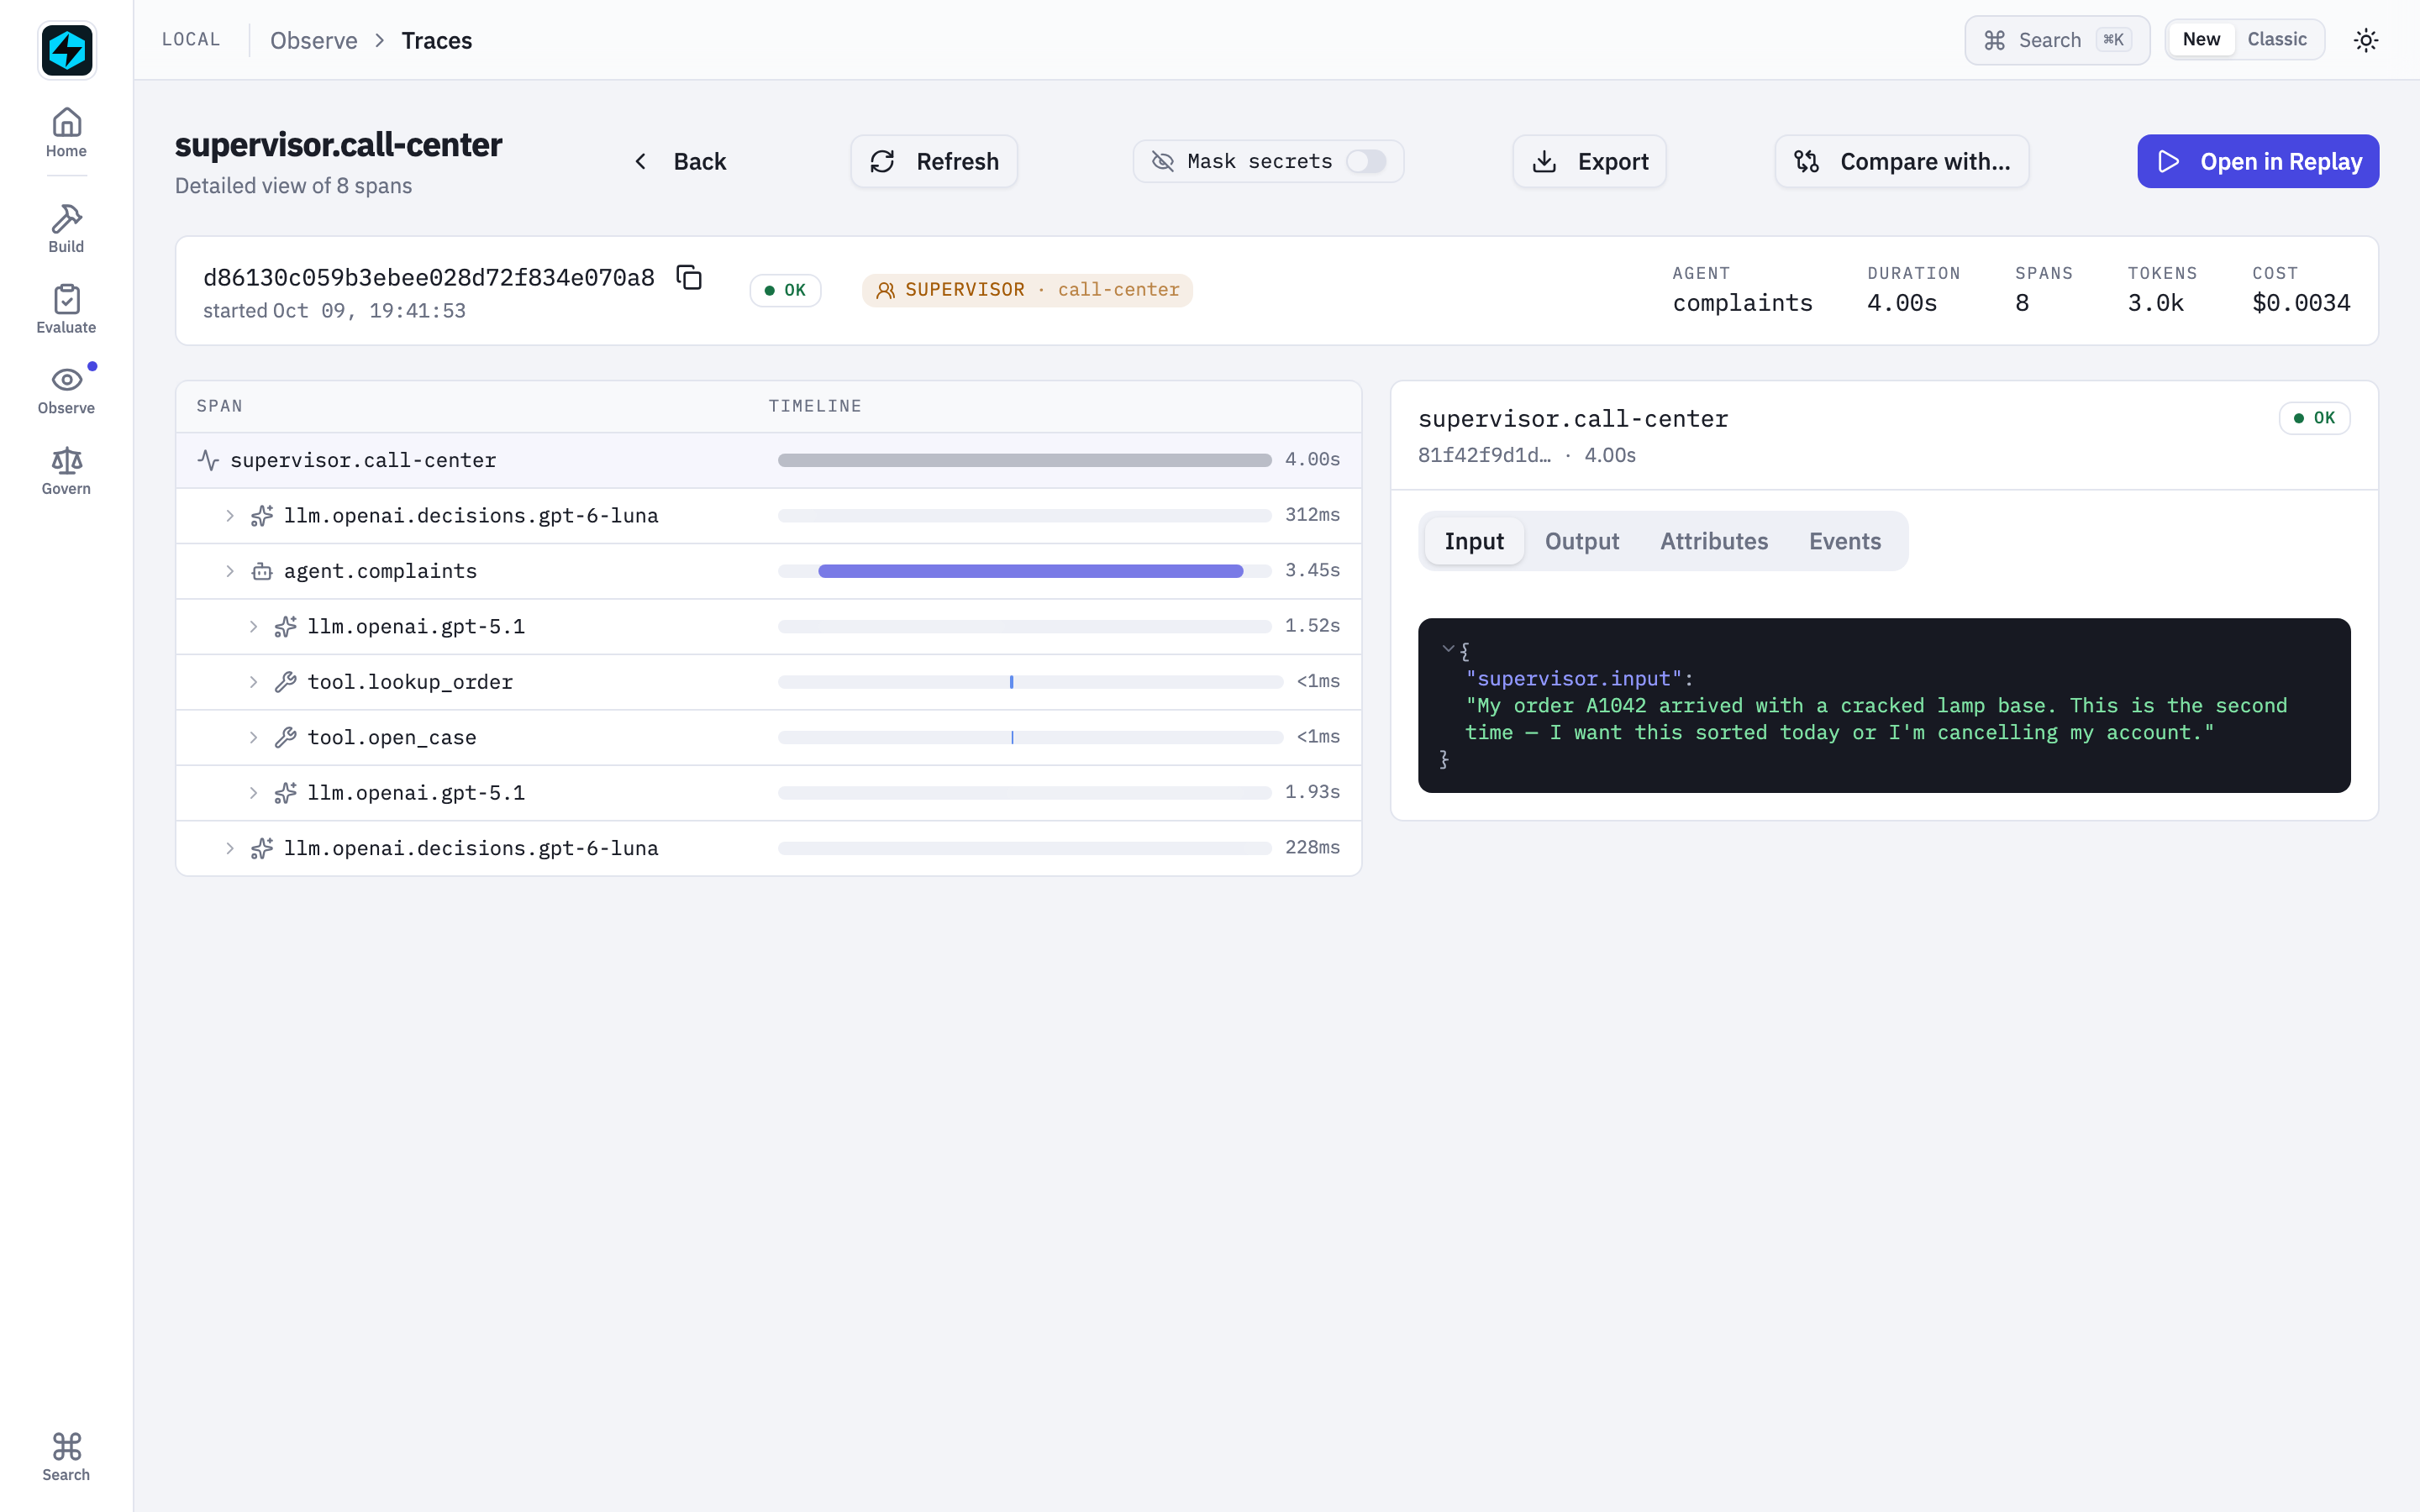Viewport: 2420px width, 1512px height.
Task: Go Back to the traces list
Action: (680, 161)
